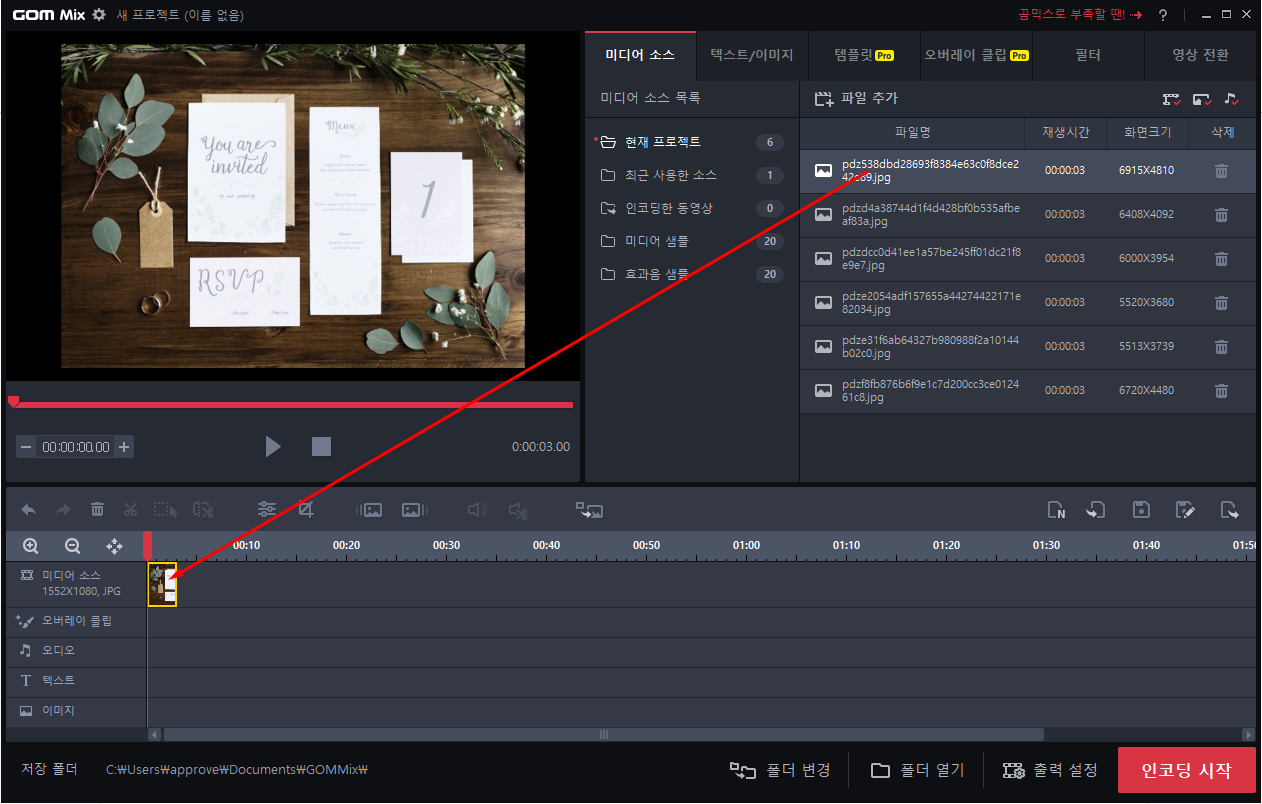Zoom out the timeline with magnifier minus
This screenshot has height=804, width=1262.
tap(72, 546)
